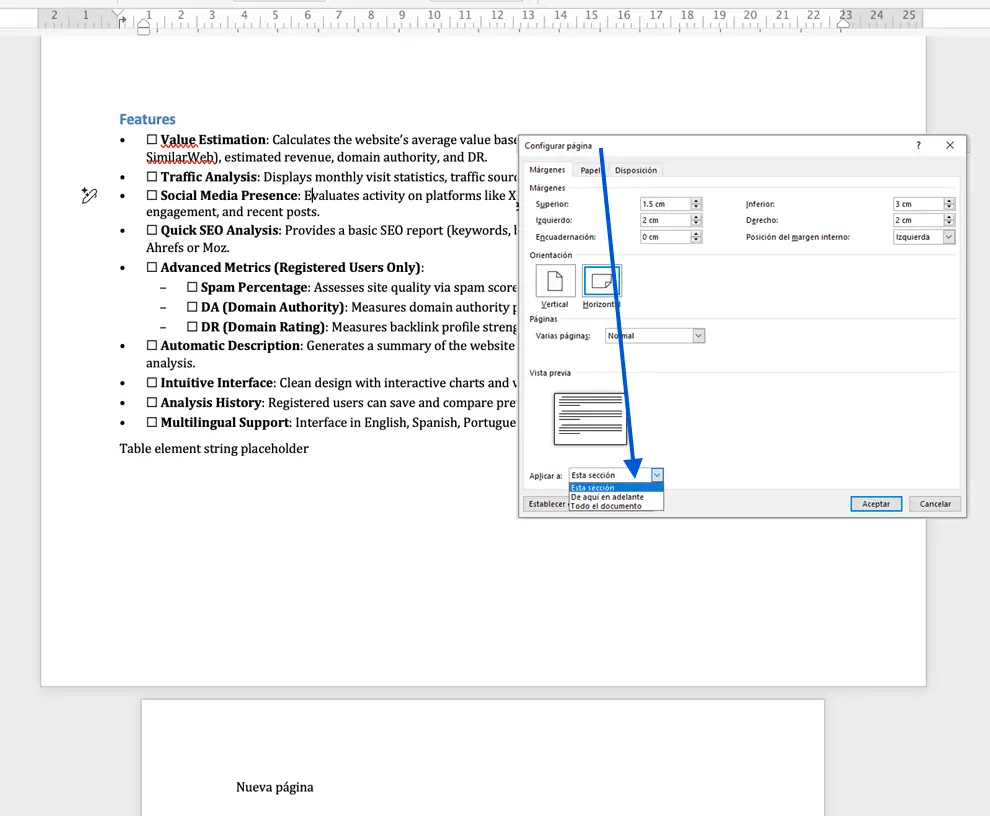Click 'Table element string placeholder' text
Image resolution: width=990 pixels, height=816 pixels.
pos(214,448)
